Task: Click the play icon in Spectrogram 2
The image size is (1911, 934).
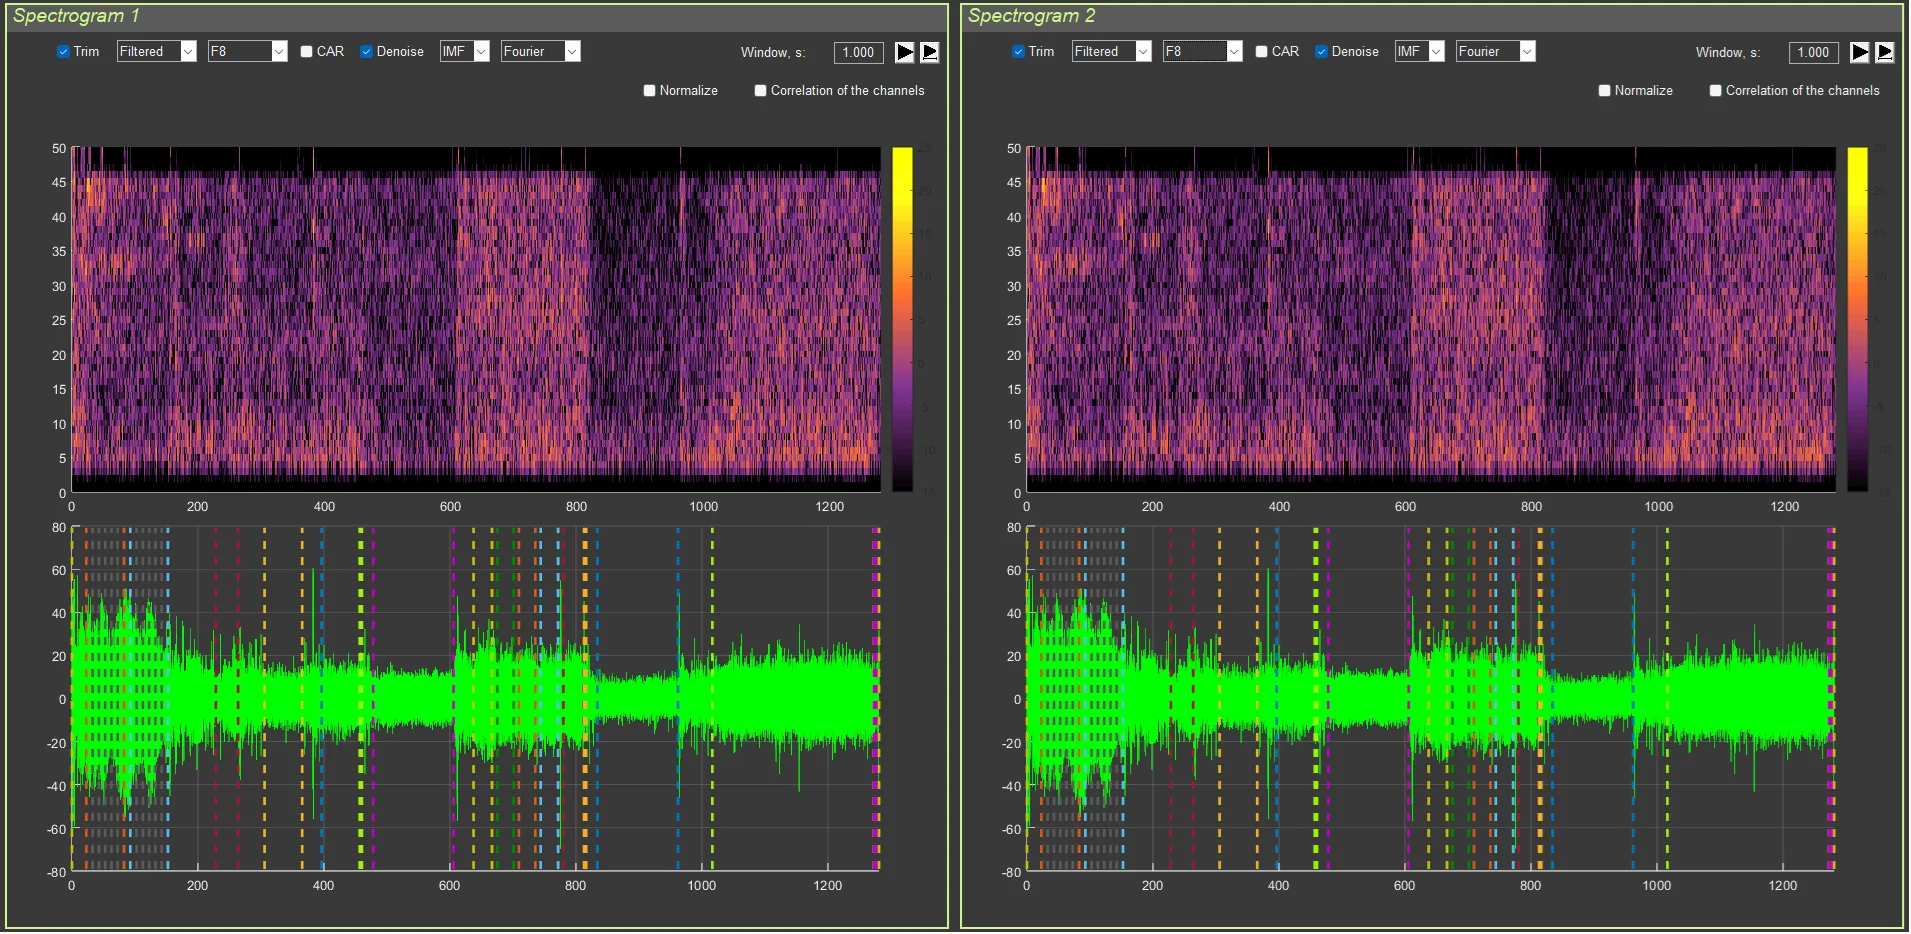Action: (1859, 52)
